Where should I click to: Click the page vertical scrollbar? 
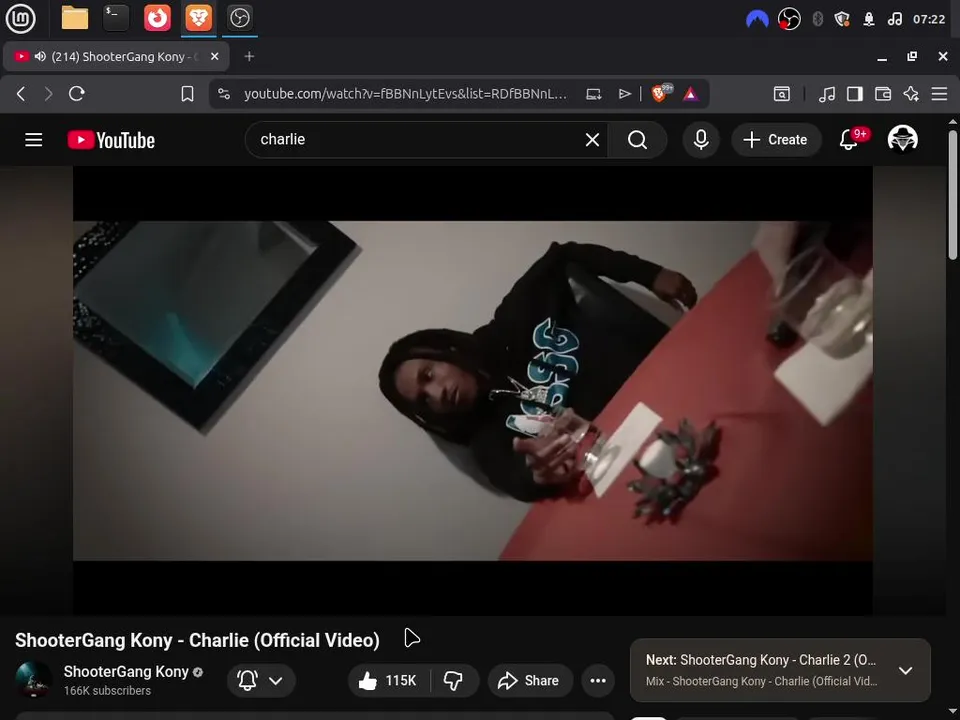pyautogui.click(x=953, y=195)
